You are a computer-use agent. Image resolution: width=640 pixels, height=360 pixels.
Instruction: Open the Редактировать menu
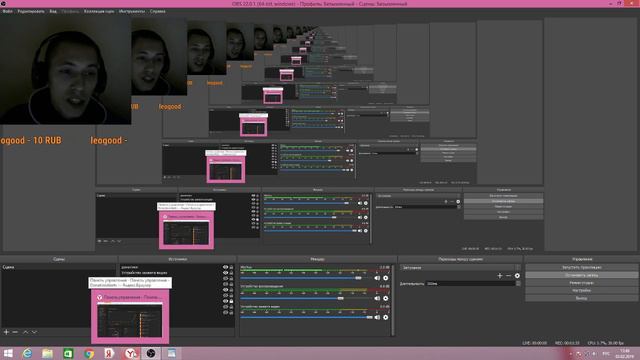(x=31, y=11)
